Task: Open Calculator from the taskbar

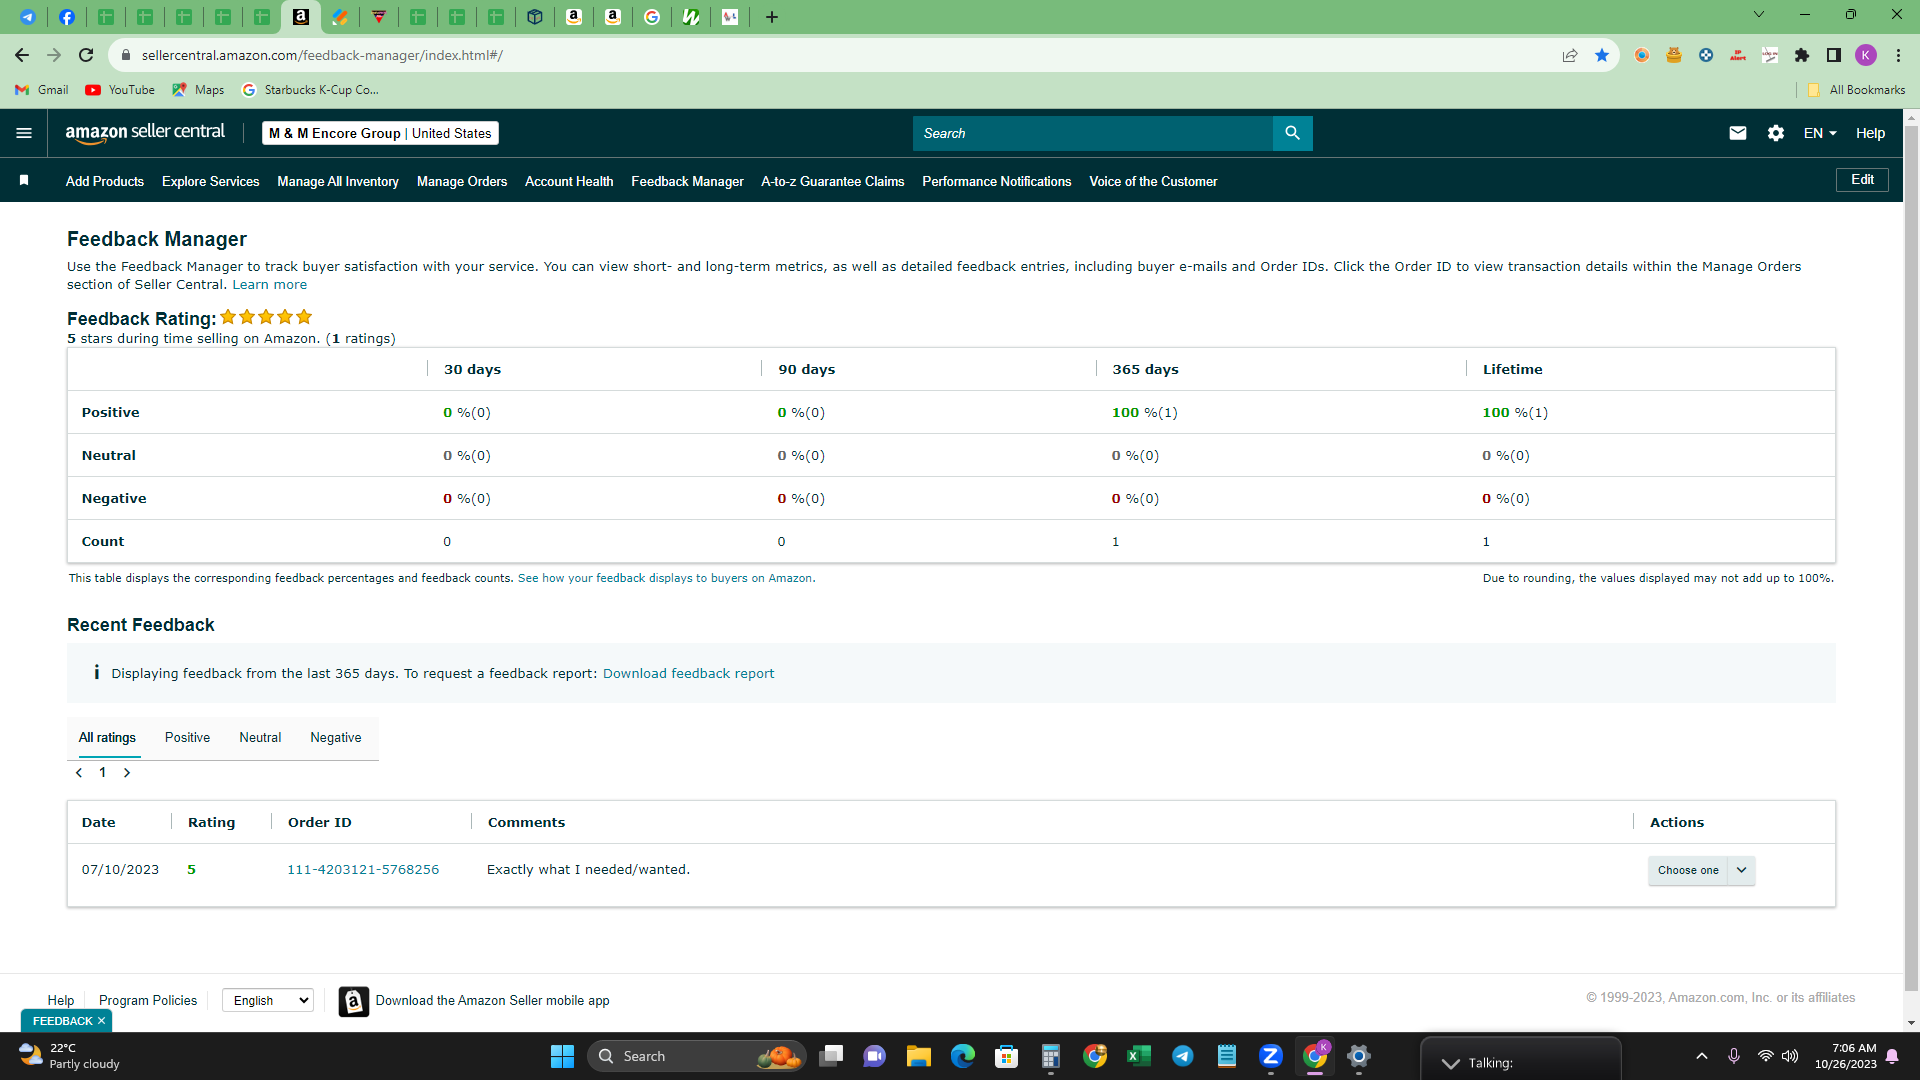Action: (x=1050, y=1056)
